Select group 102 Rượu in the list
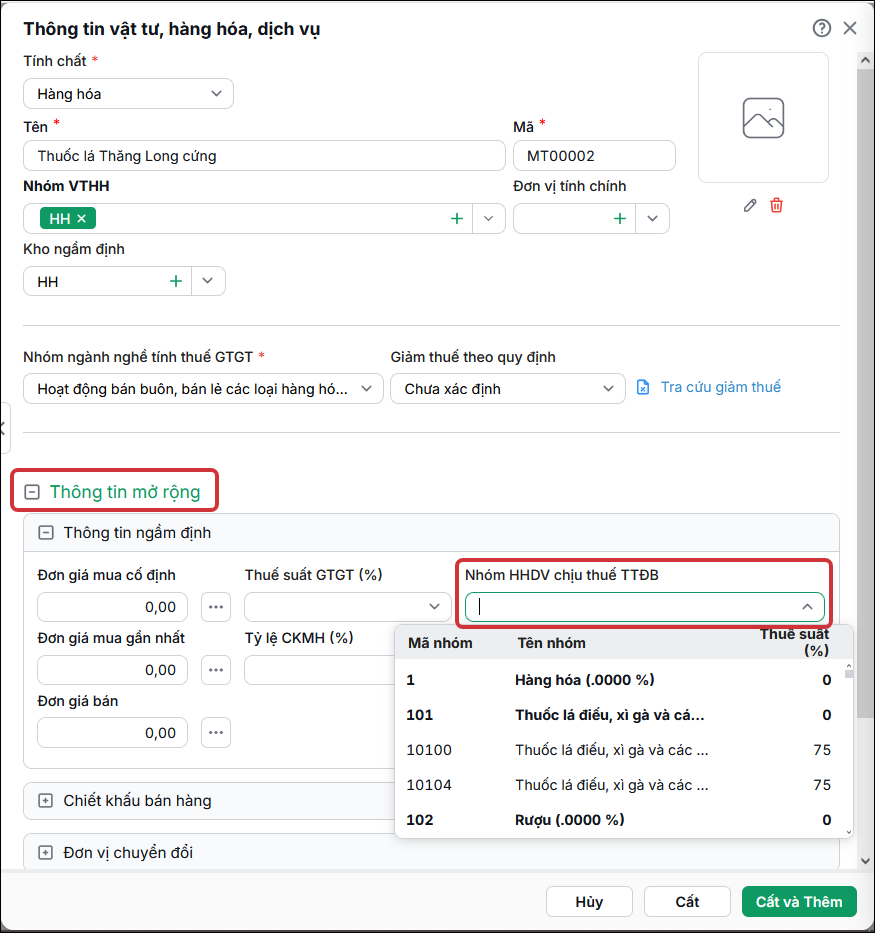This screenshot has height=933, width=875. [619, 820]
